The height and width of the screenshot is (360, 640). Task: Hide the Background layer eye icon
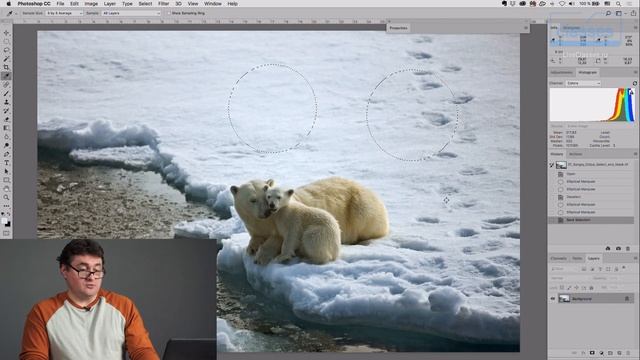(x=553, y=299)
